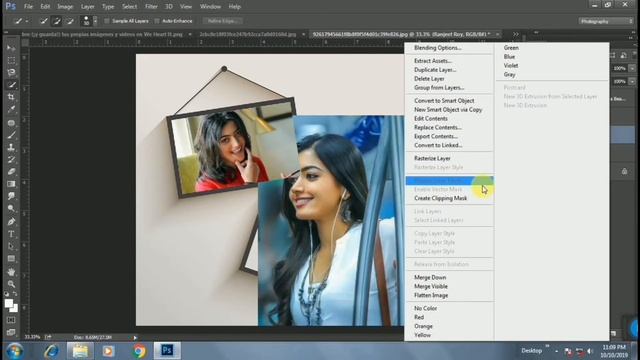Click the foreground color swatch
This screenshot has height=360, width=640.
9,303
